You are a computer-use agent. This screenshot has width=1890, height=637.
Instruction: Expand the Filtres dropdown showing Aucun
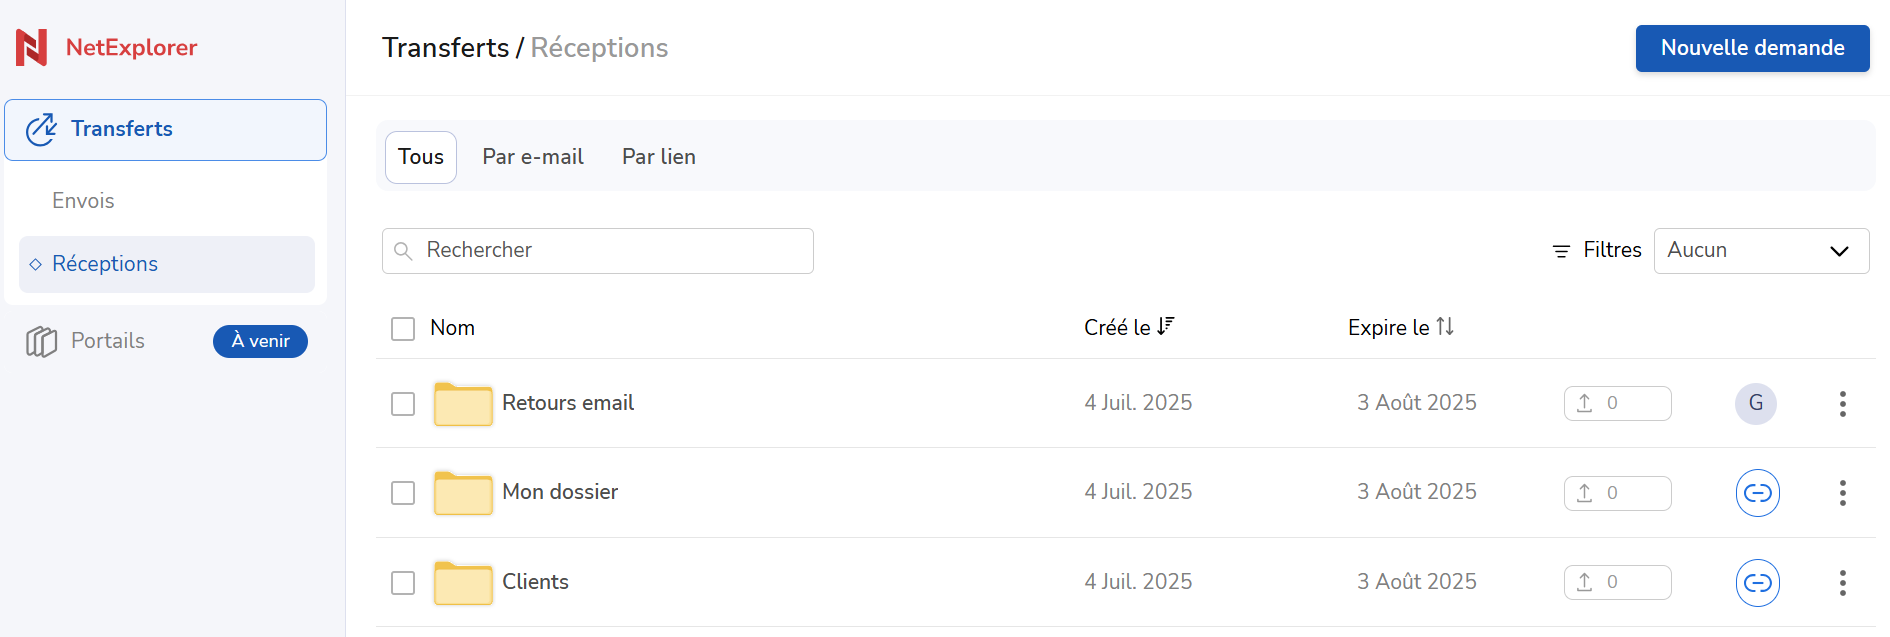click(1761, 251)
